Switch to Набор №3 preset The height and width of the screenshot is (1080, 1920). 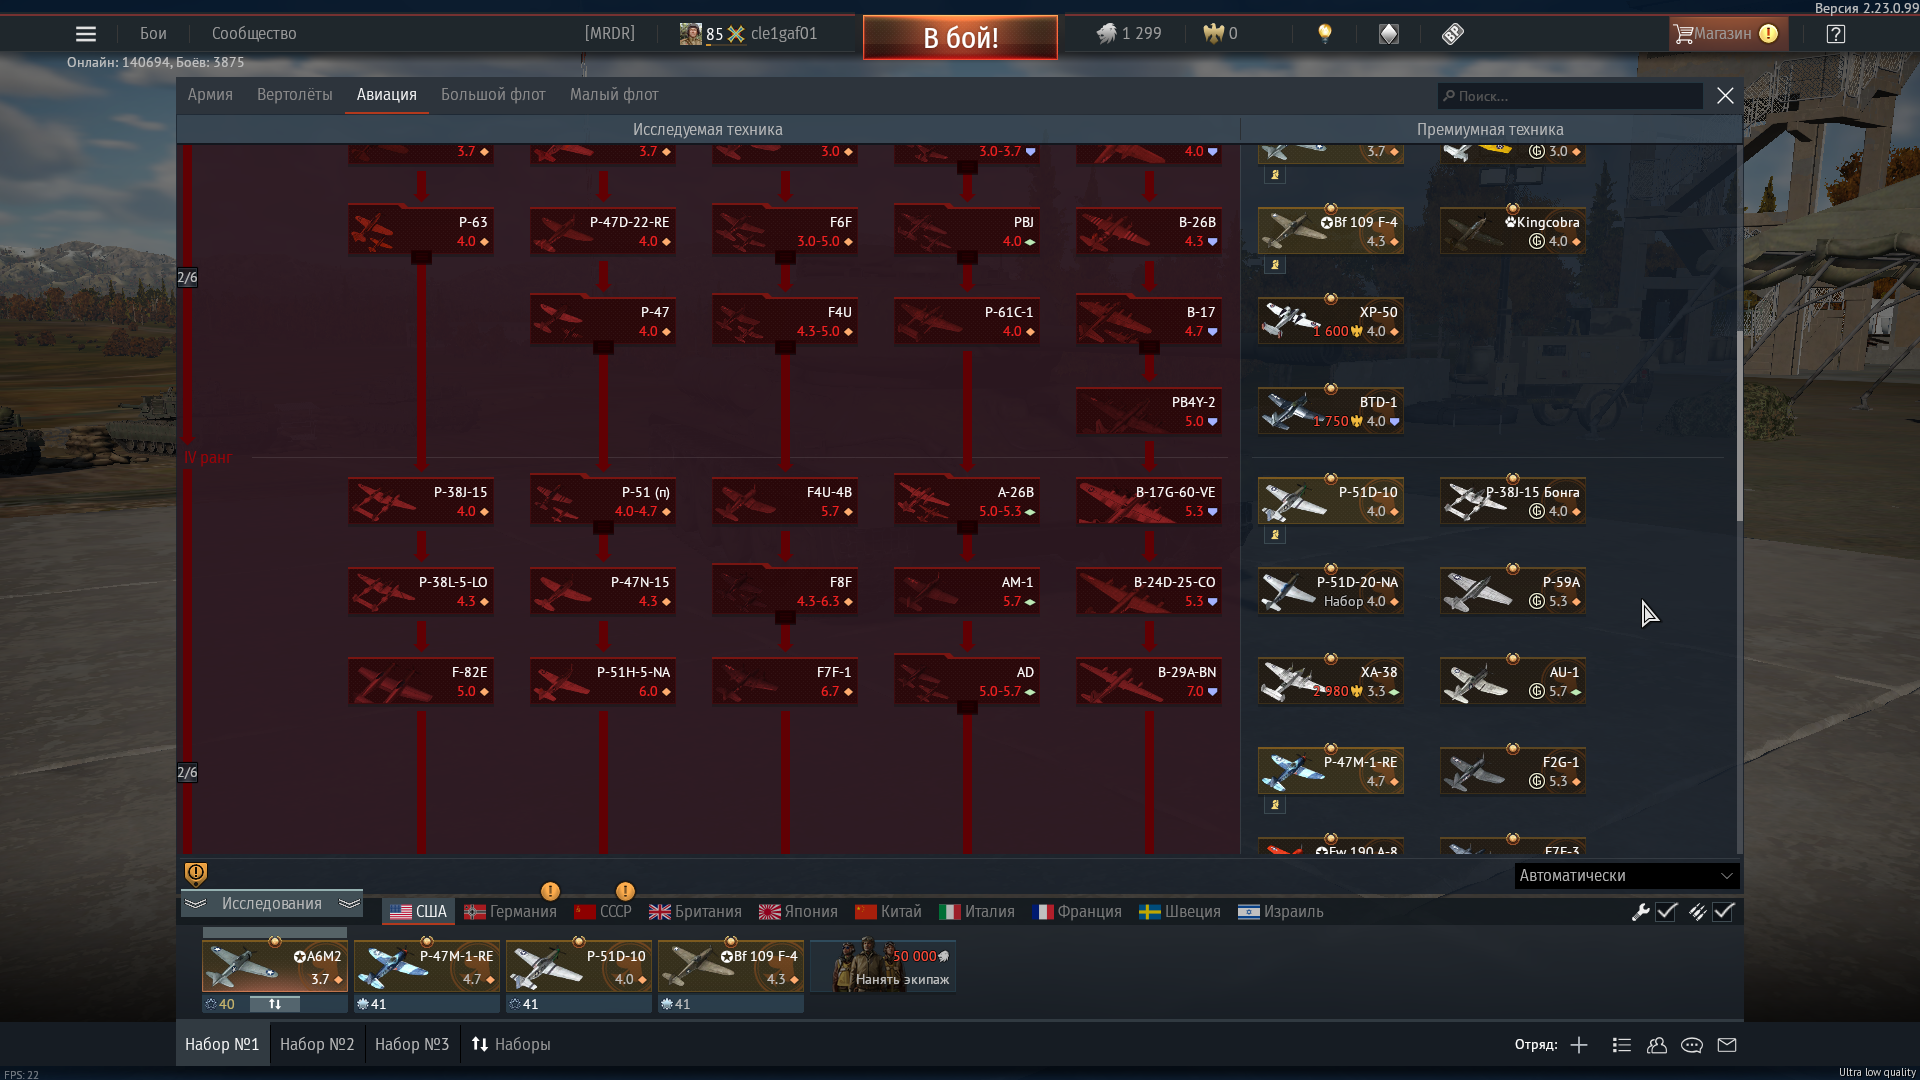tap(412, 1044)
